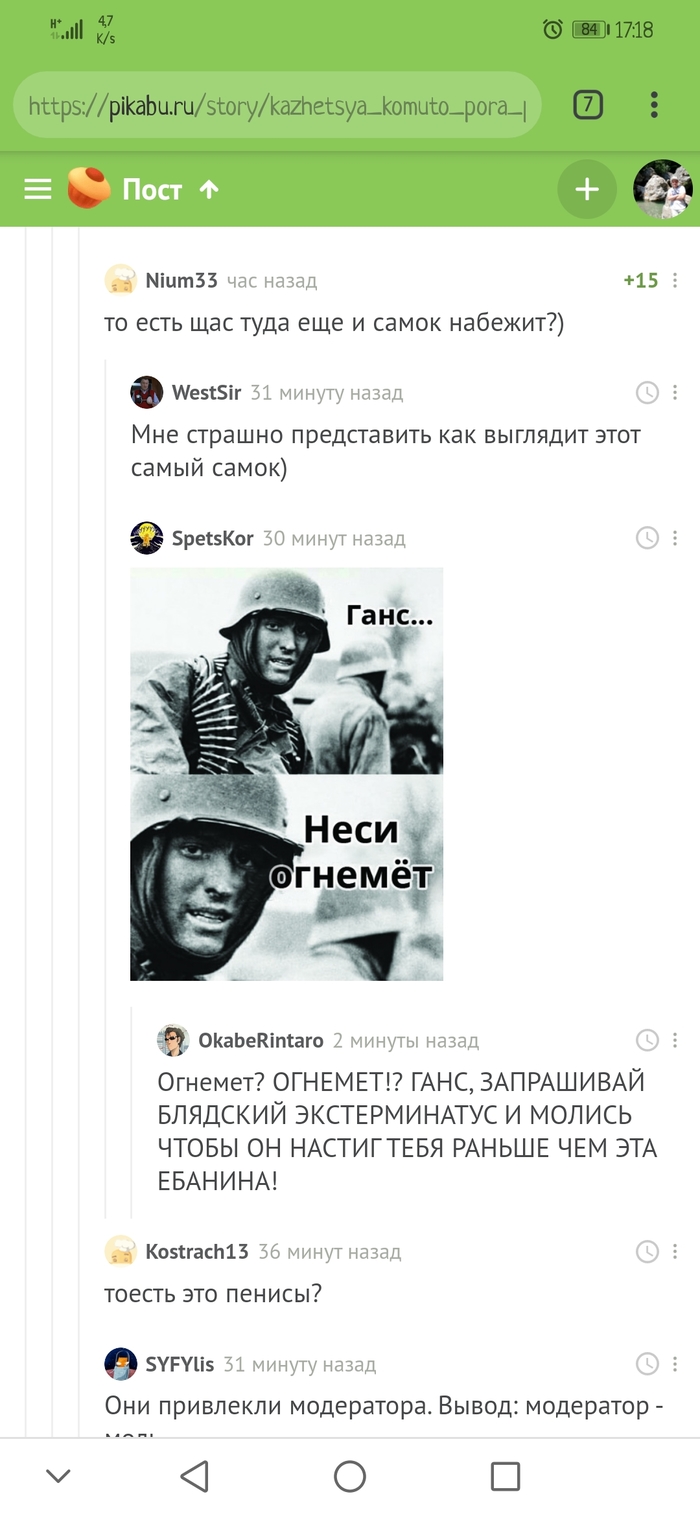
Task: Collapse keyboard with down chevron in nav bar
Action: (x=59, y=1476)
